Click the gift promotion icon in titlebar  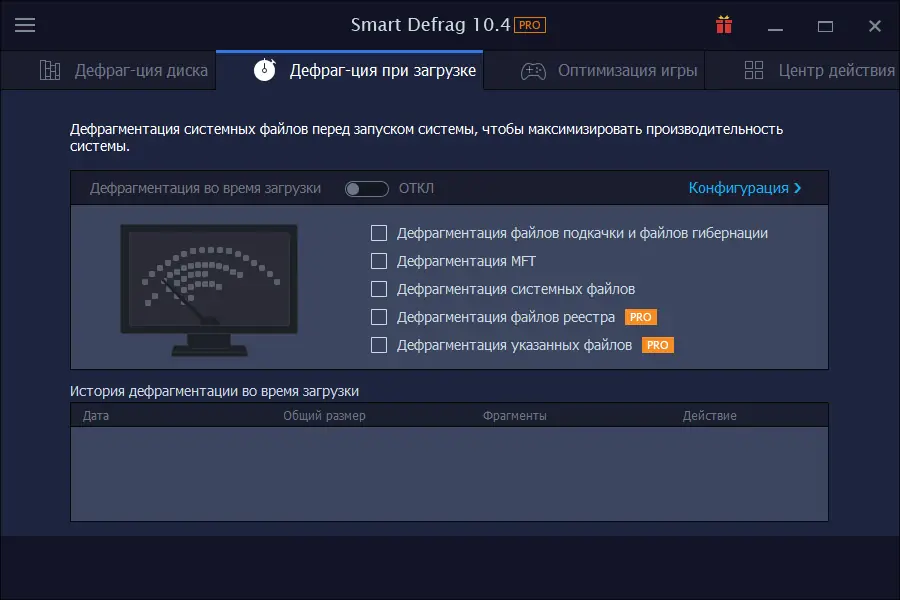point(723,24)
